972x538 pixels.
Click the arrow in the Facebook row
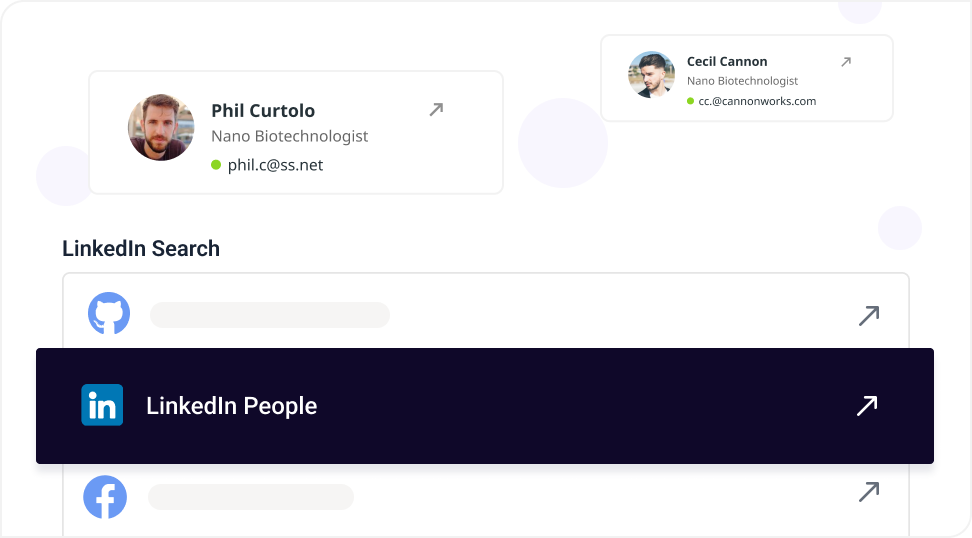pos(868,491)
